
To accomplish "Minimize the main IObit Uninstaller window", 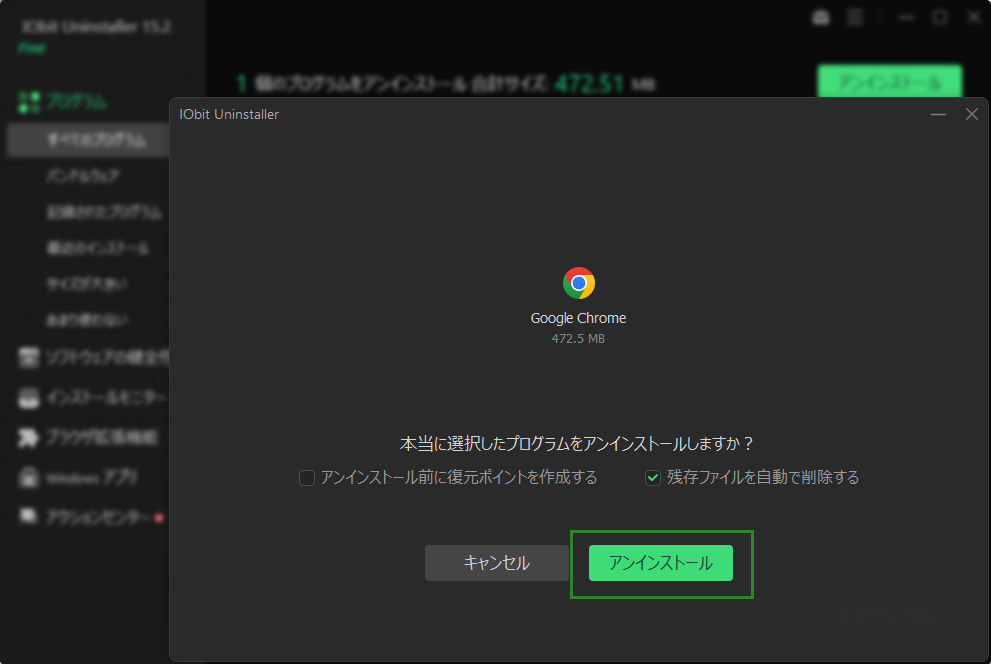I will click(907, 17).
